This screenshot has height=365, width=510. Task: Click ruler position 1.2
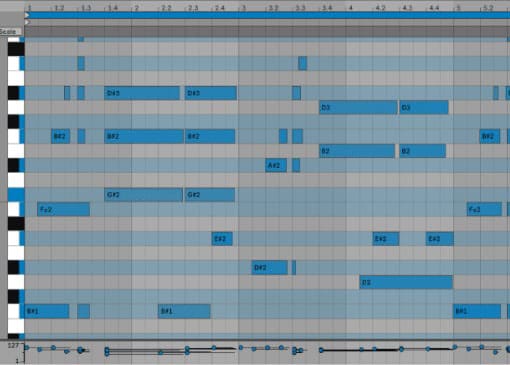[59, 8]
